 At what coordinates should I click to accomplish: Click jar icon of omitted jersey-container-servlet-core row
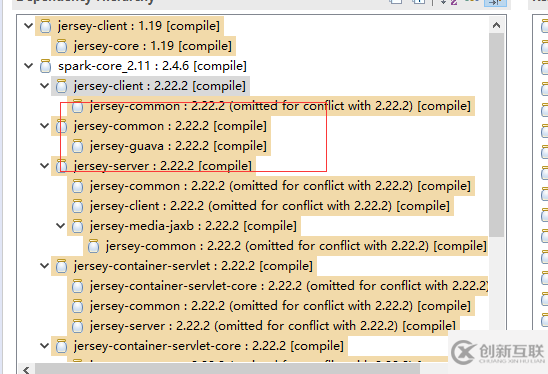[78, 286]
